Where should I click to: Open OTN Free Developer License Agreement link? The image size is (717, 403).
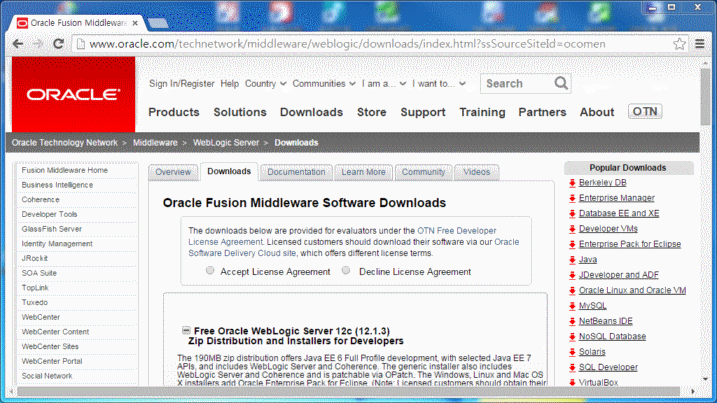pyautogui.click(x=342, y=236)
